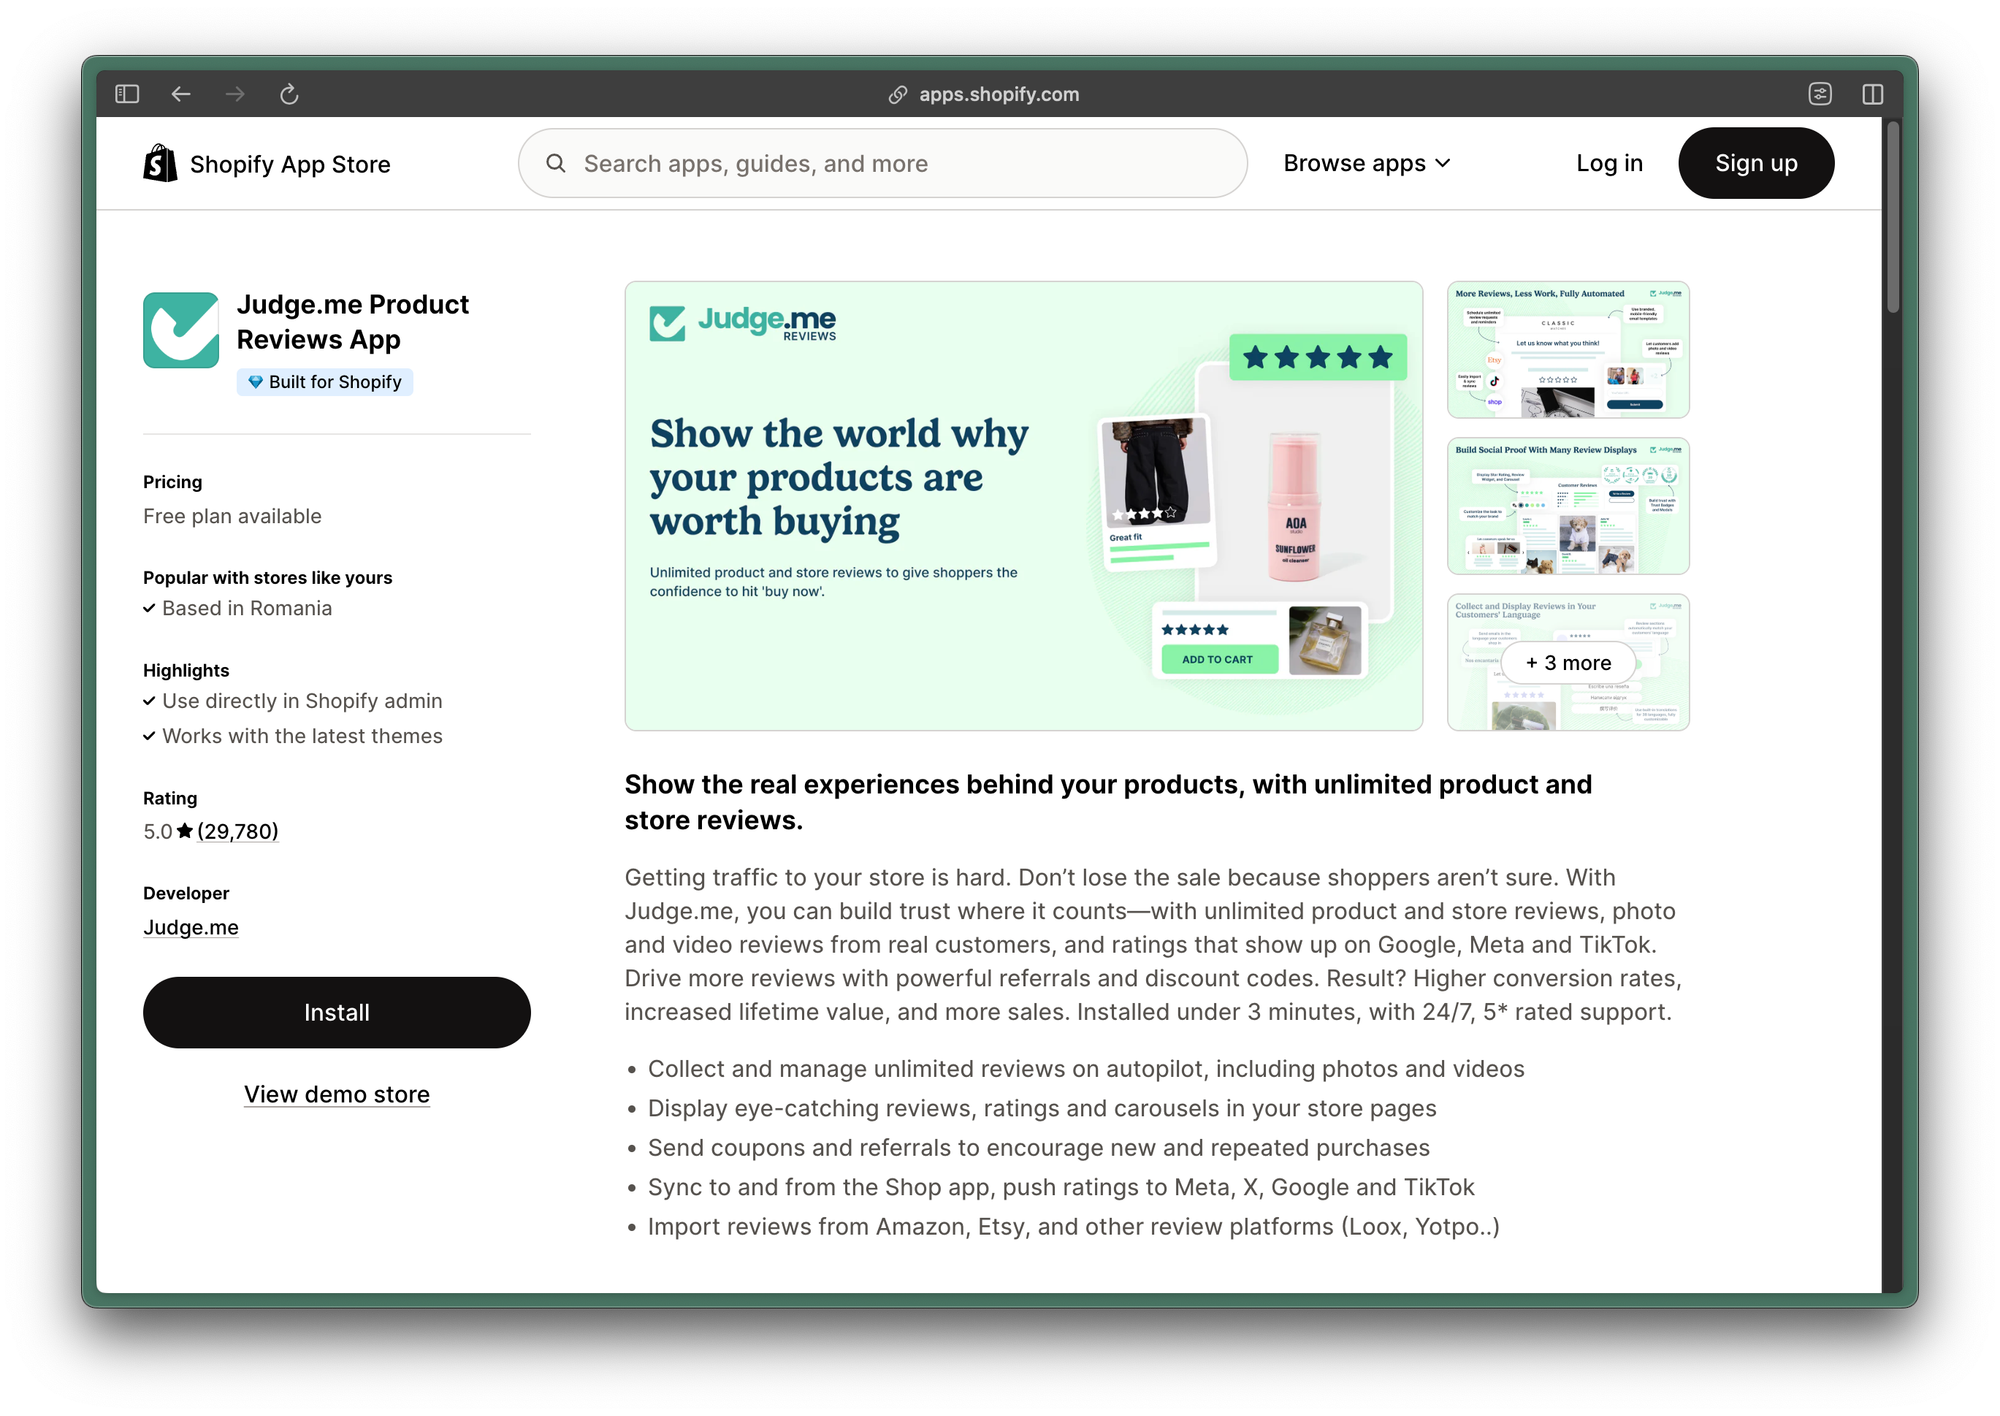The height and width of the screenshot is (1416, 2000).
Task: Toggle the browser sidebar icon
Action: [127, 94]
